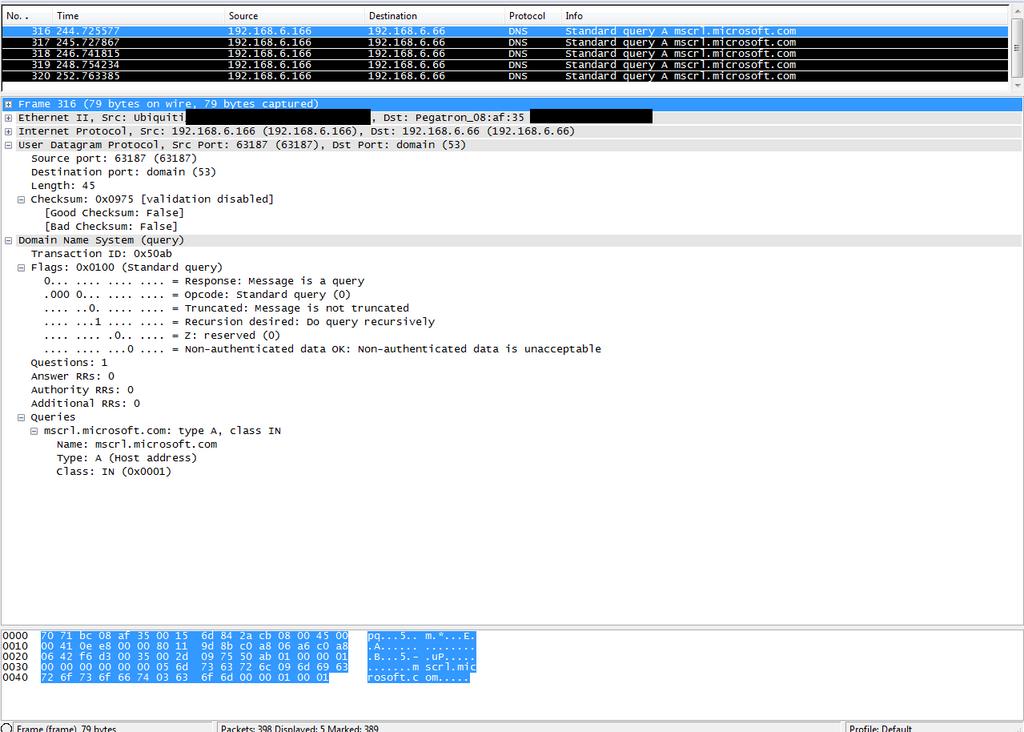1024x732 pixels.
Task: Select the Transaction ID: 0x50ab field
Action: [101, 254]
